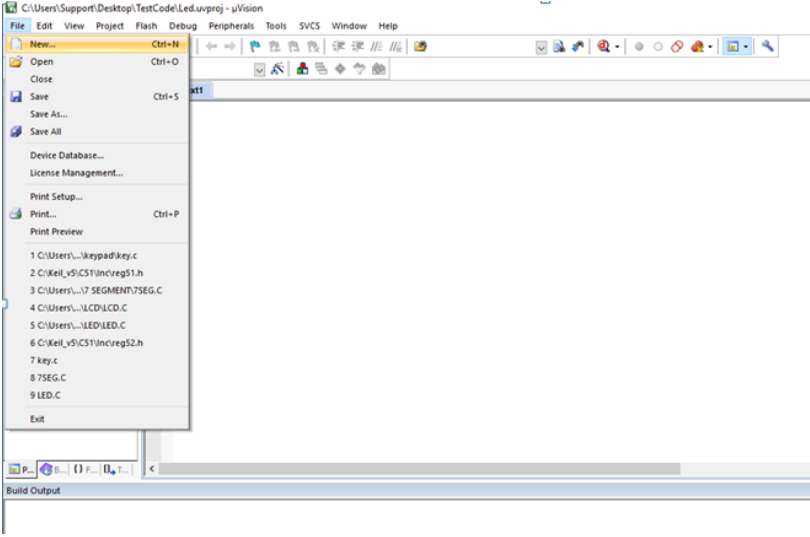
Task: Click Manage Project Items colored blocks icon
Action: click(302, 69)
